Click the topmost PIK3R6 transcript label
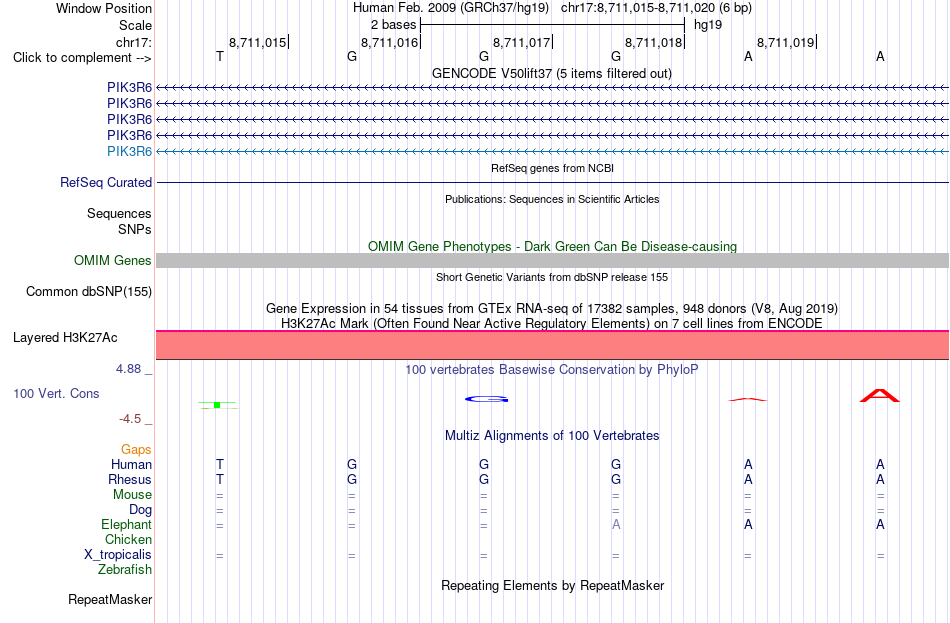 [129, 88]
